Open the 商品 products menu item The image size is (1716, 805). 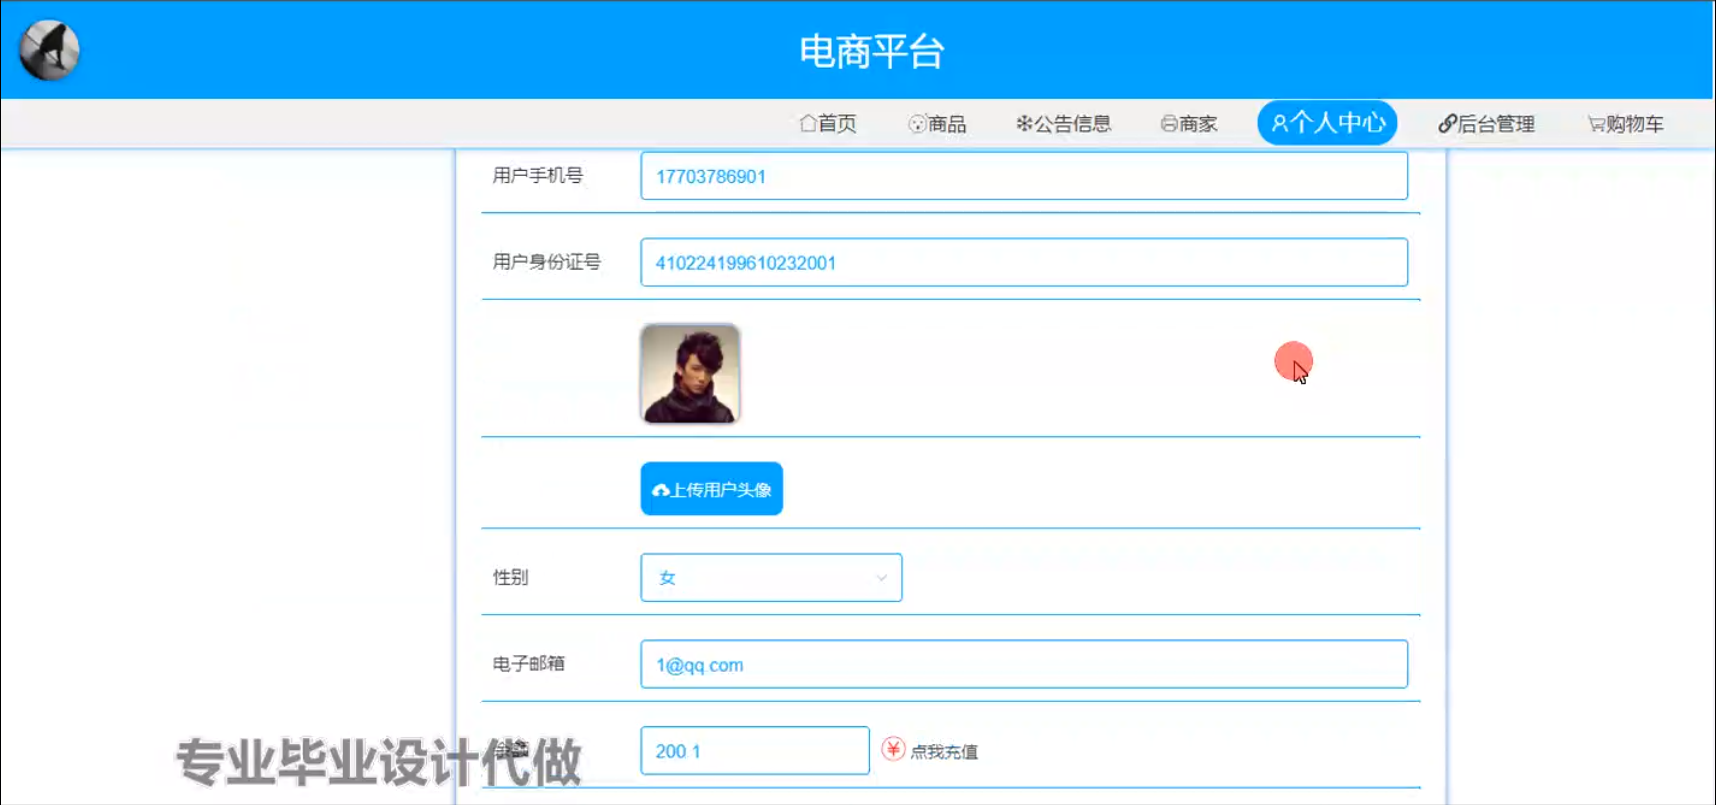click(937, 123)
